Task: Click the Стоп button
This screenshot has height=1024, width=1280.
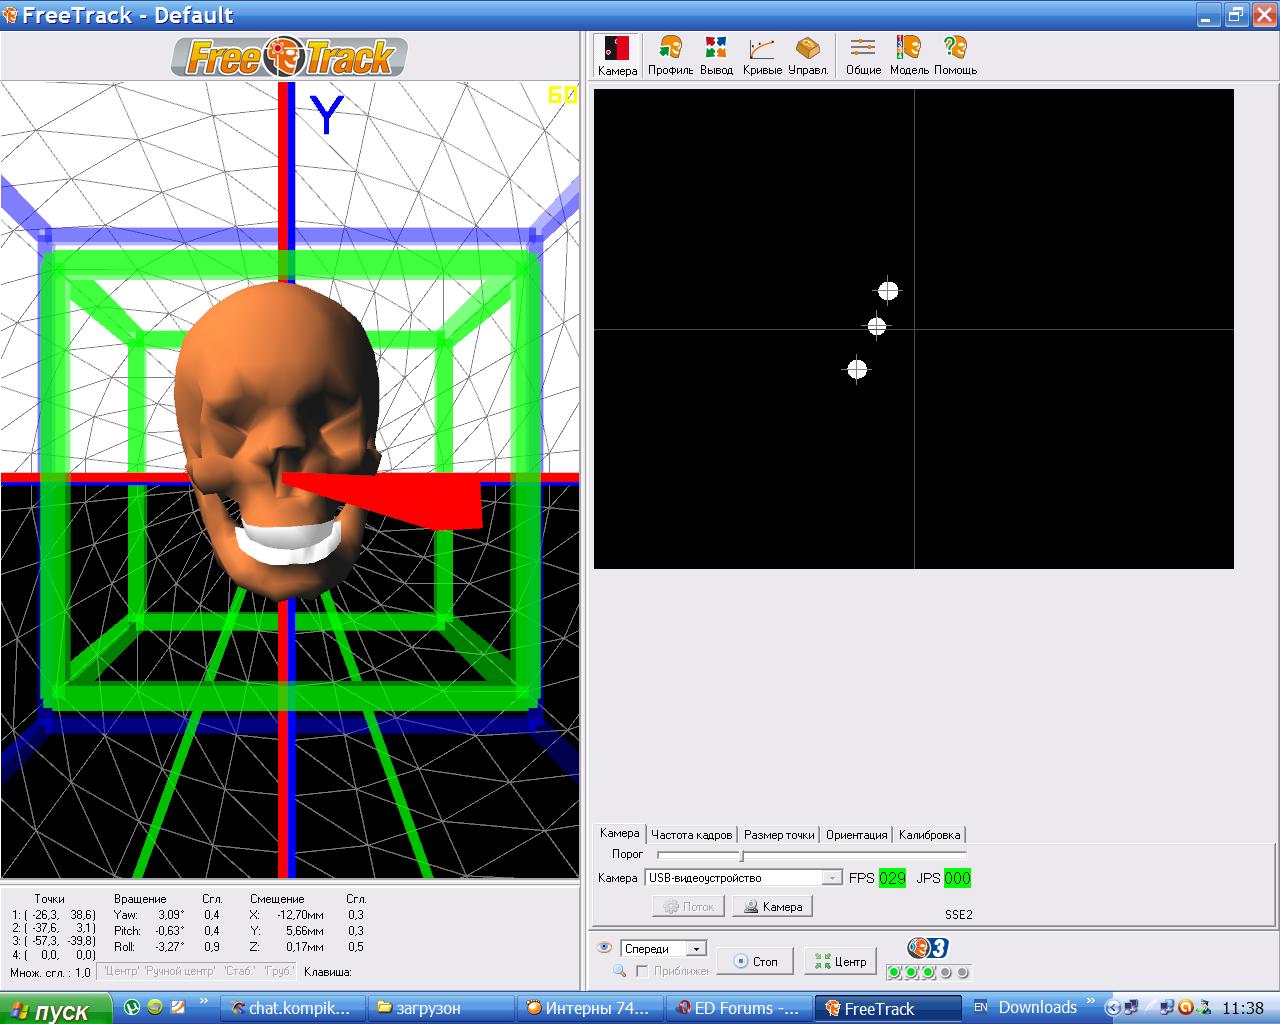Action: coord(755,961)
